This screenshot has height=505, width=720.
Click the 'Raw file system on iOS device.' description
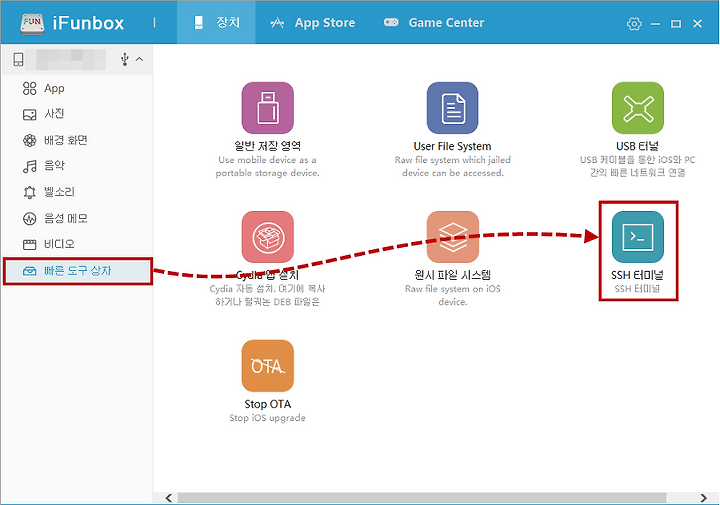point(453,295)
